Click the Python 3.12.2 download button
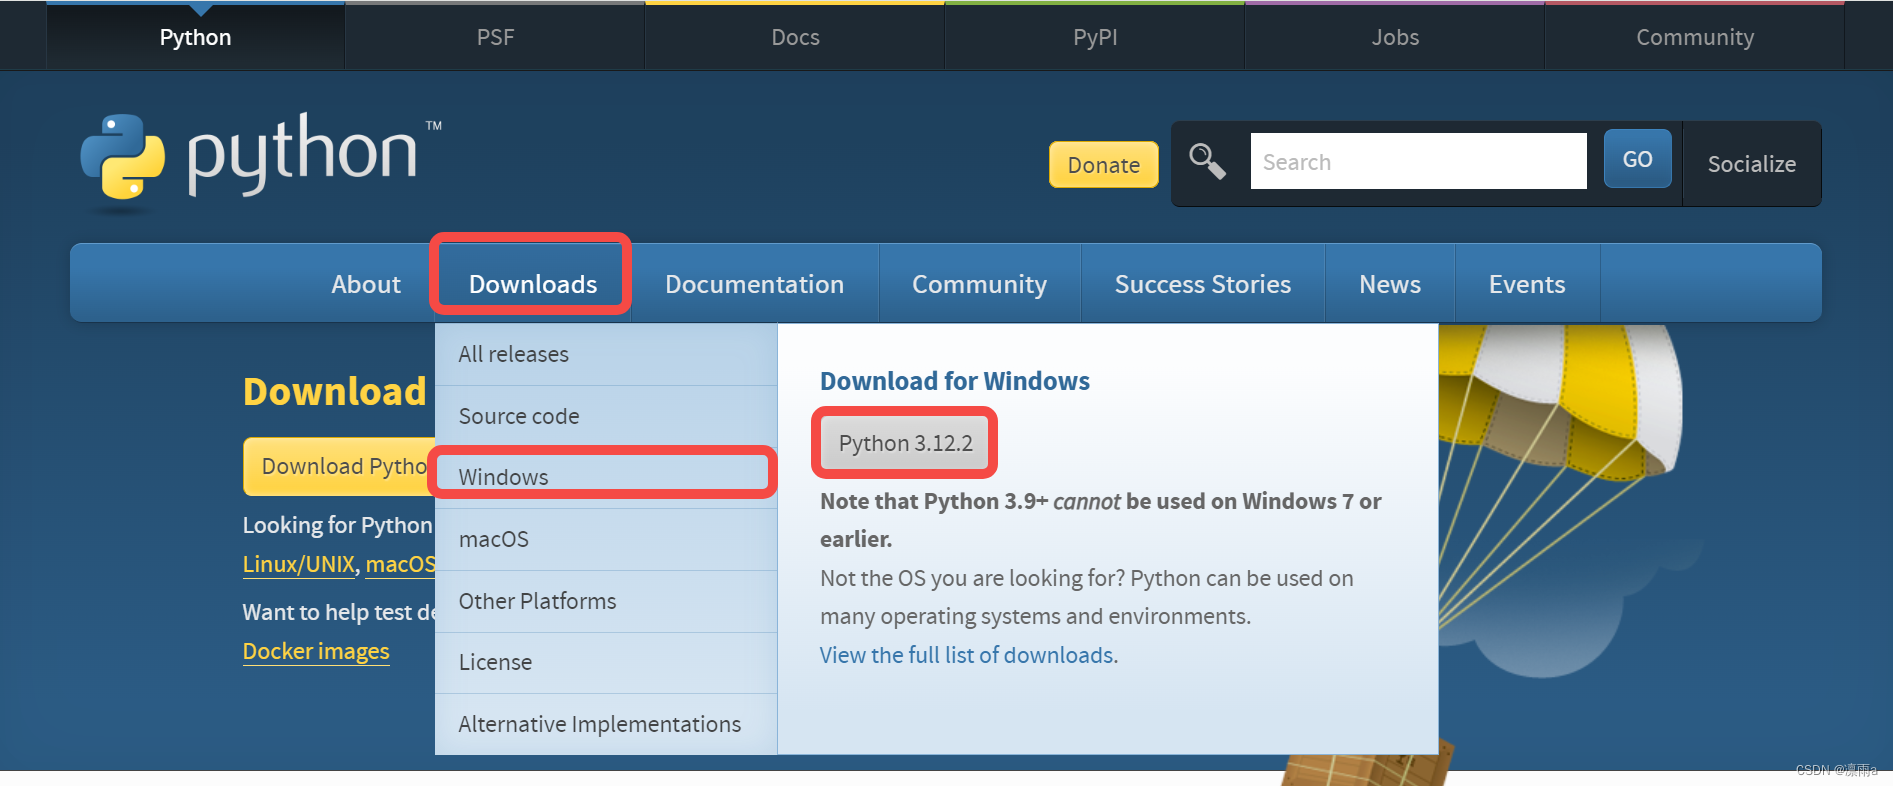Viewport: 1893px width, 786px height. pyautogui.click(x=905, y=443)
